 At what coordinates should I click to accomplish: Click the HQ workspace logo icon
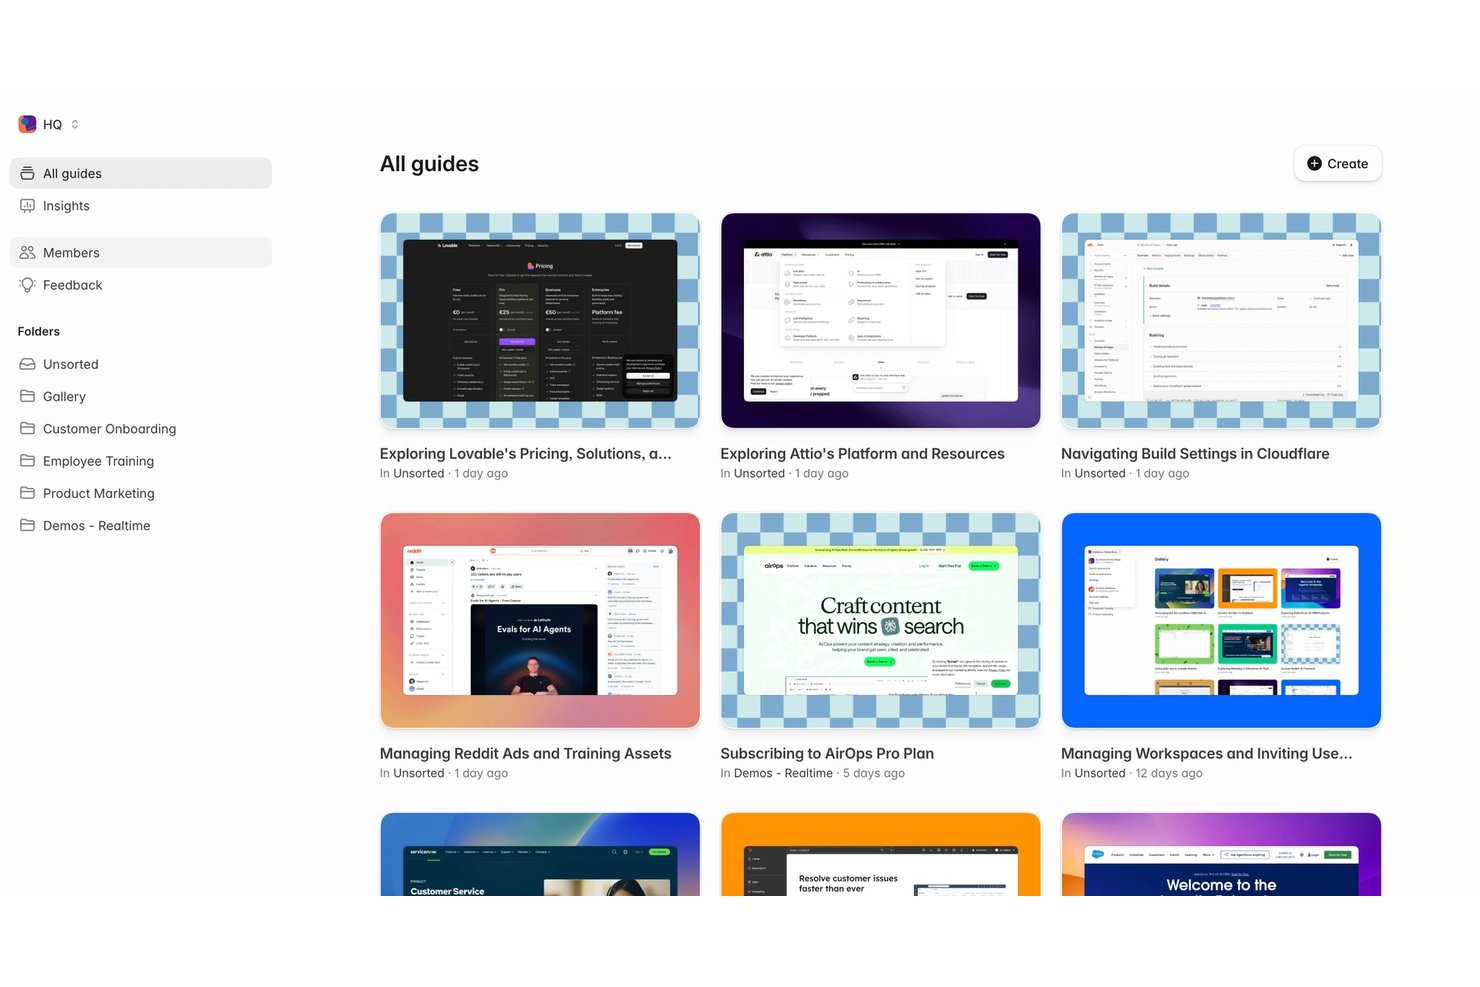[x=27, y=124]
